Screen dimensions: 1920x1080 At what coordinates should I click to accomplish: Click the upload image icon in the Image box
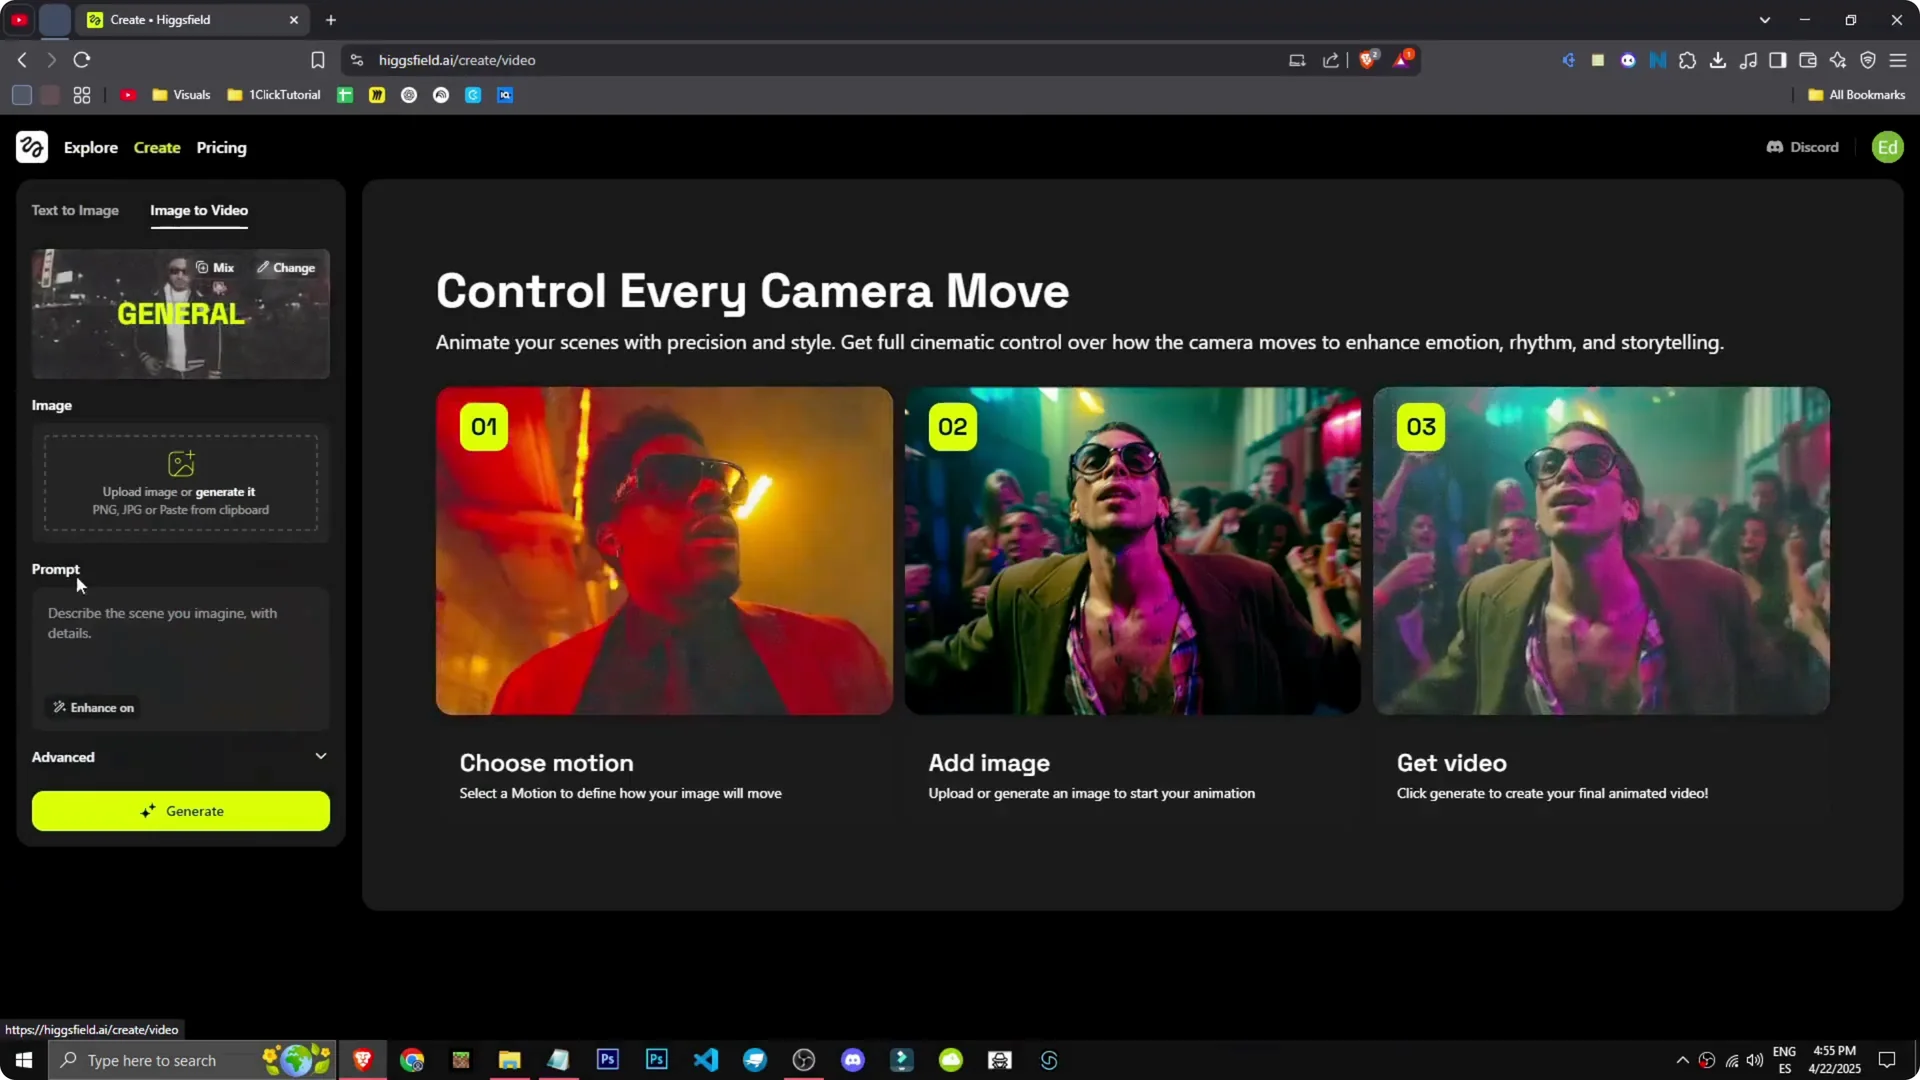click(180, 463)
